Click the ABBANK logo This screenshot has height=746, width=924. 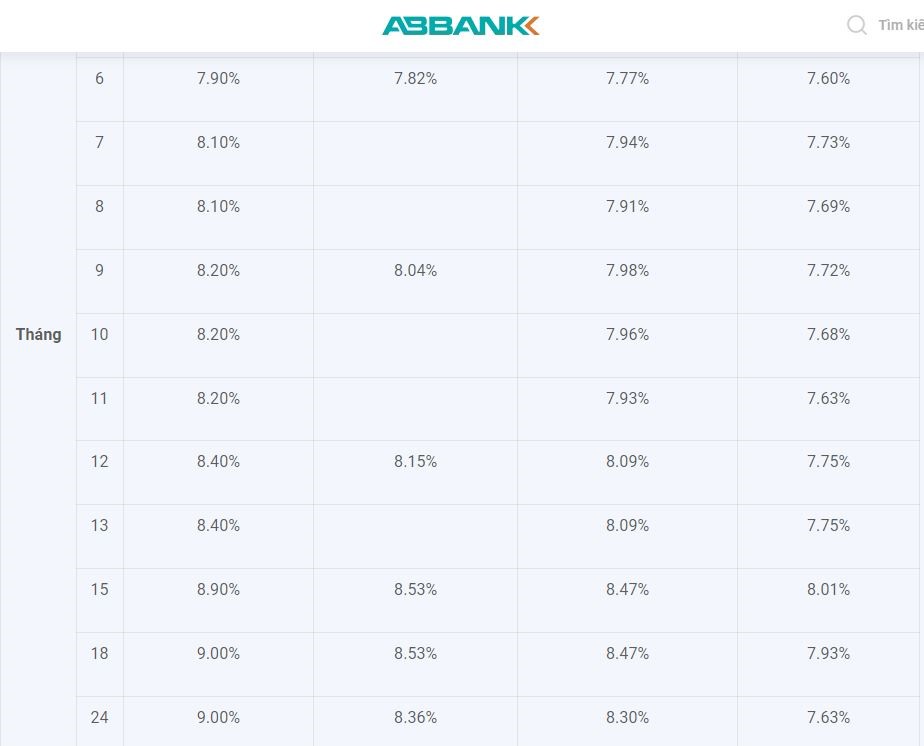click(x=461, y=26)
